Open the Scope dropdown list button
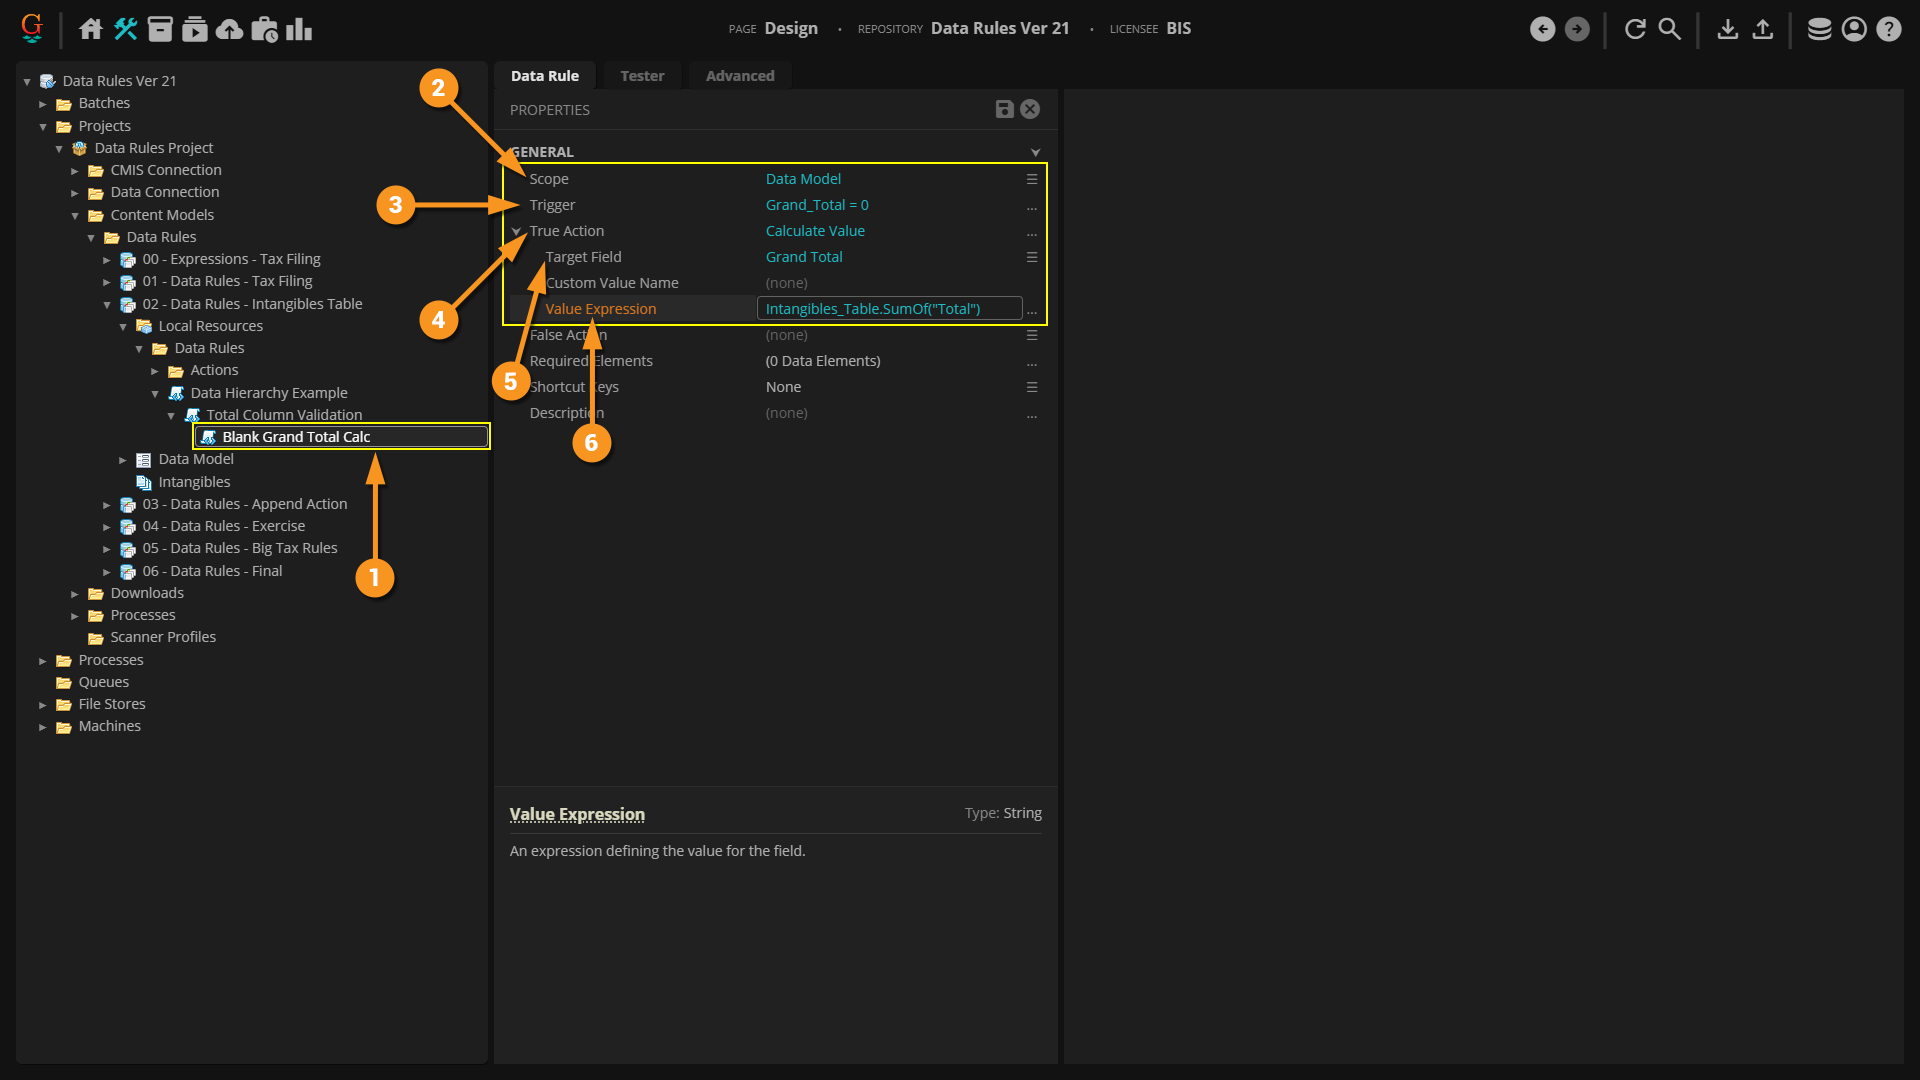The height and width of the screenshot is (1080, 1920). 1031,179
